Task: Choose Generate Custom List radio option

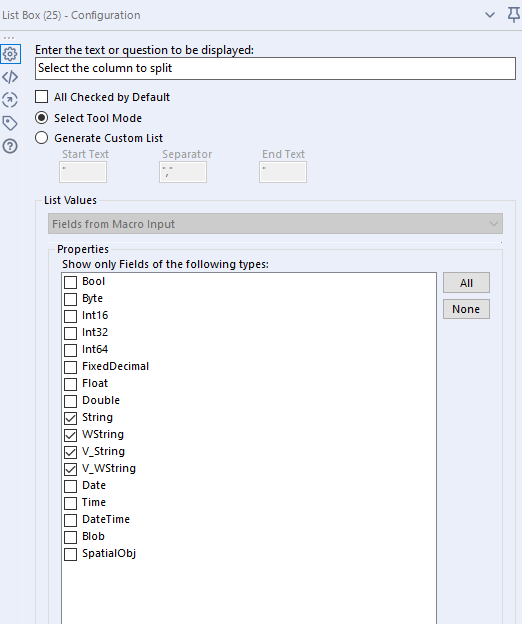Action: tap(42, 138)
